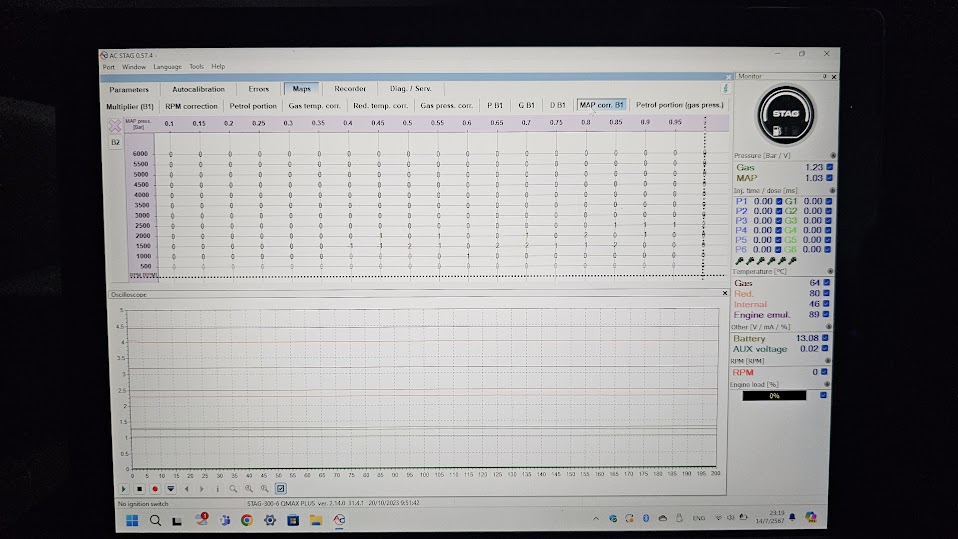This screenshot has height=539, width=958.
Task: Click the STAG fuel switch gauge
Action: [785, 114]
